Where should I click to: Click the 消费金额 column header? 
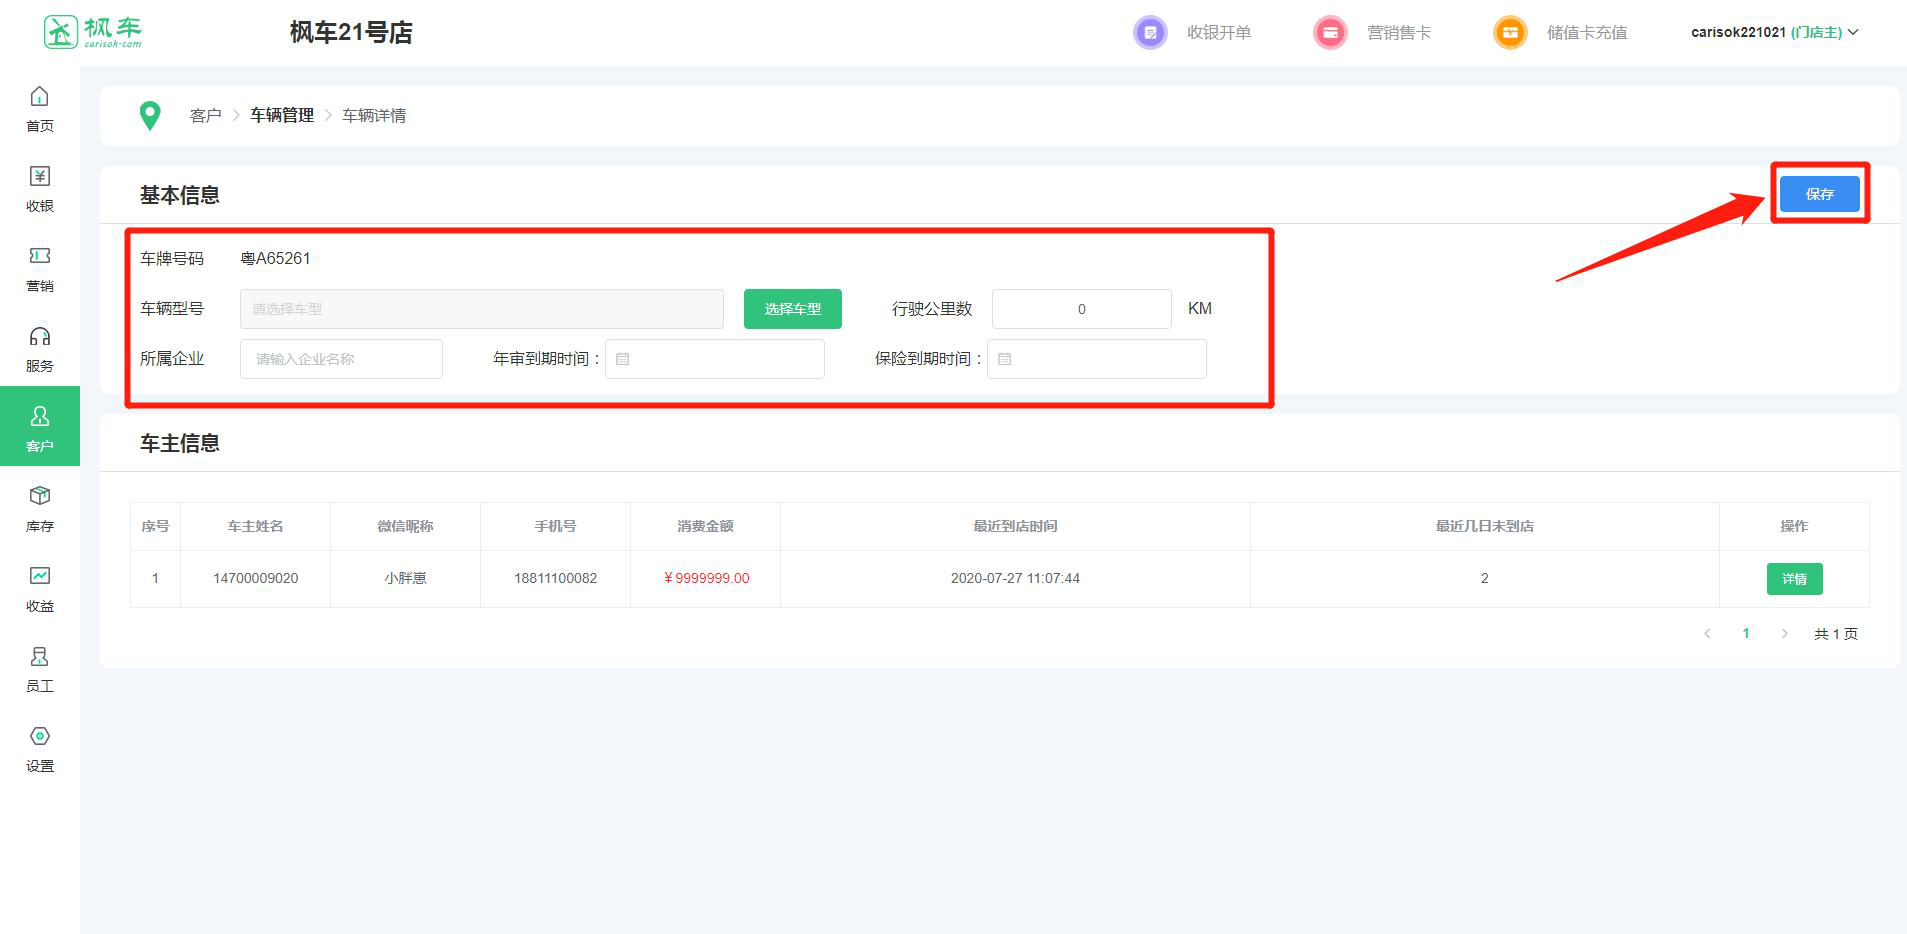[x=706, y=526]
